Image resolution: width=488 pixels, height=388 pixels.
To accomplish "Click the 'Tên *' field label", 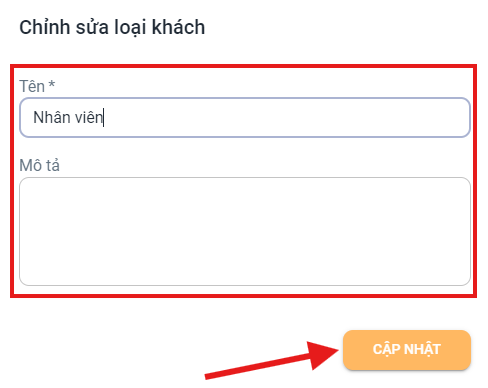I will (37, 86).
